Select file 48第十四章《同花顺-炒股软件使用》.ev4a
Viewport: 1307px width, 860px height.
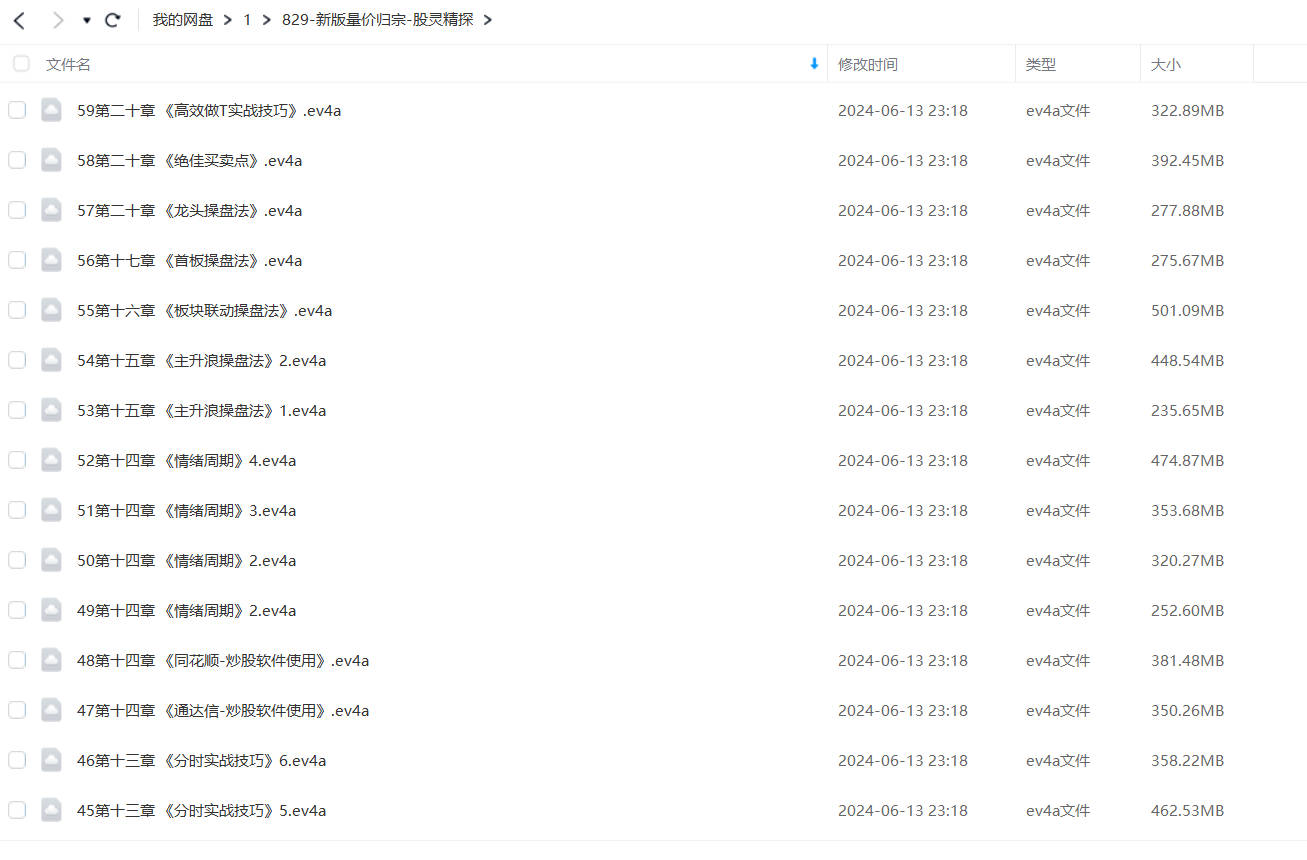[x=223, y=661]
